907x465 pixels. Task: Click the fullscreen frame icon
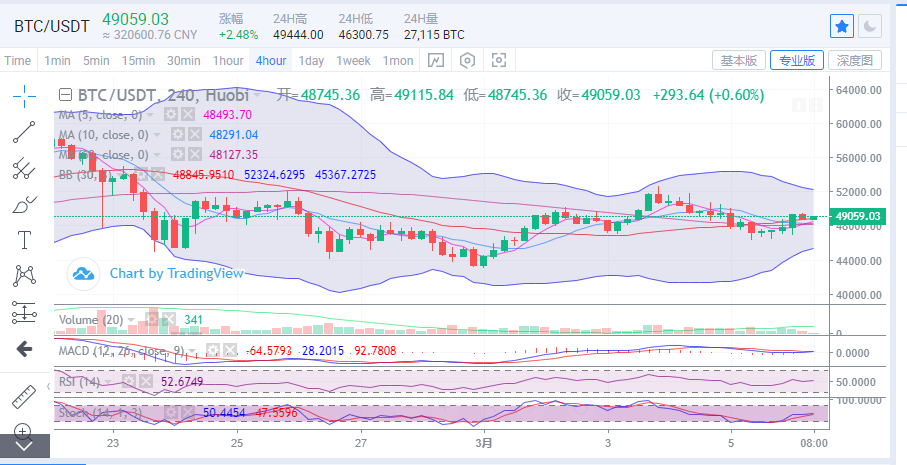pos(499,60)
